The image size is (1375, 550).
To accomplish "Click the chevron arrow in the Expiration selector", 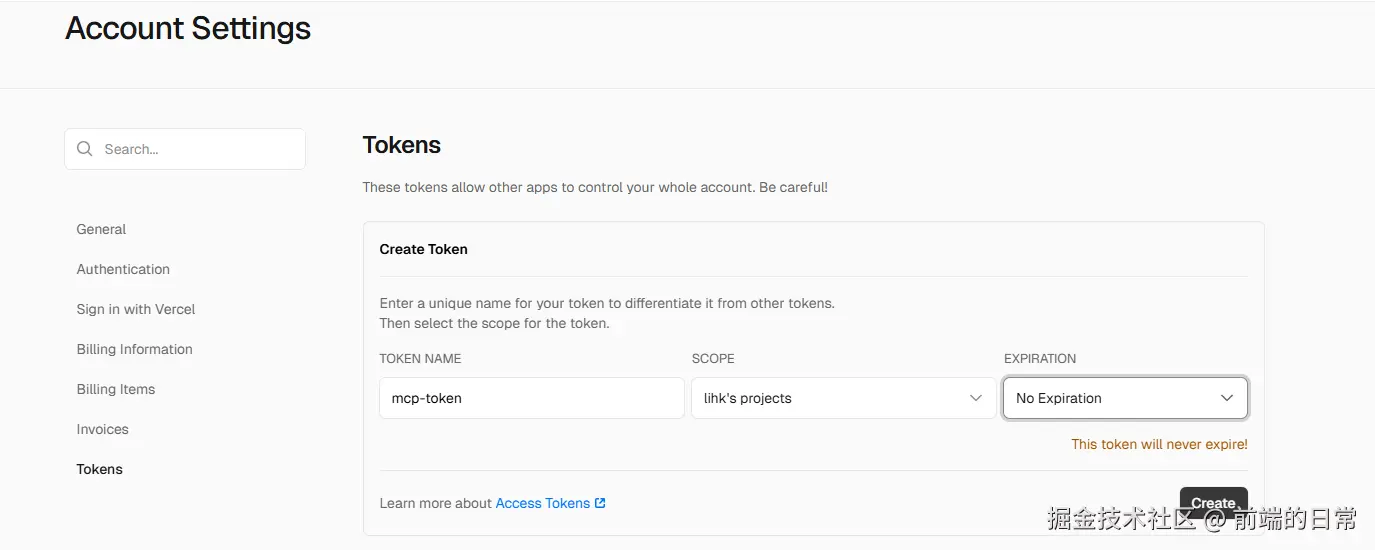I will point(1227,398).
